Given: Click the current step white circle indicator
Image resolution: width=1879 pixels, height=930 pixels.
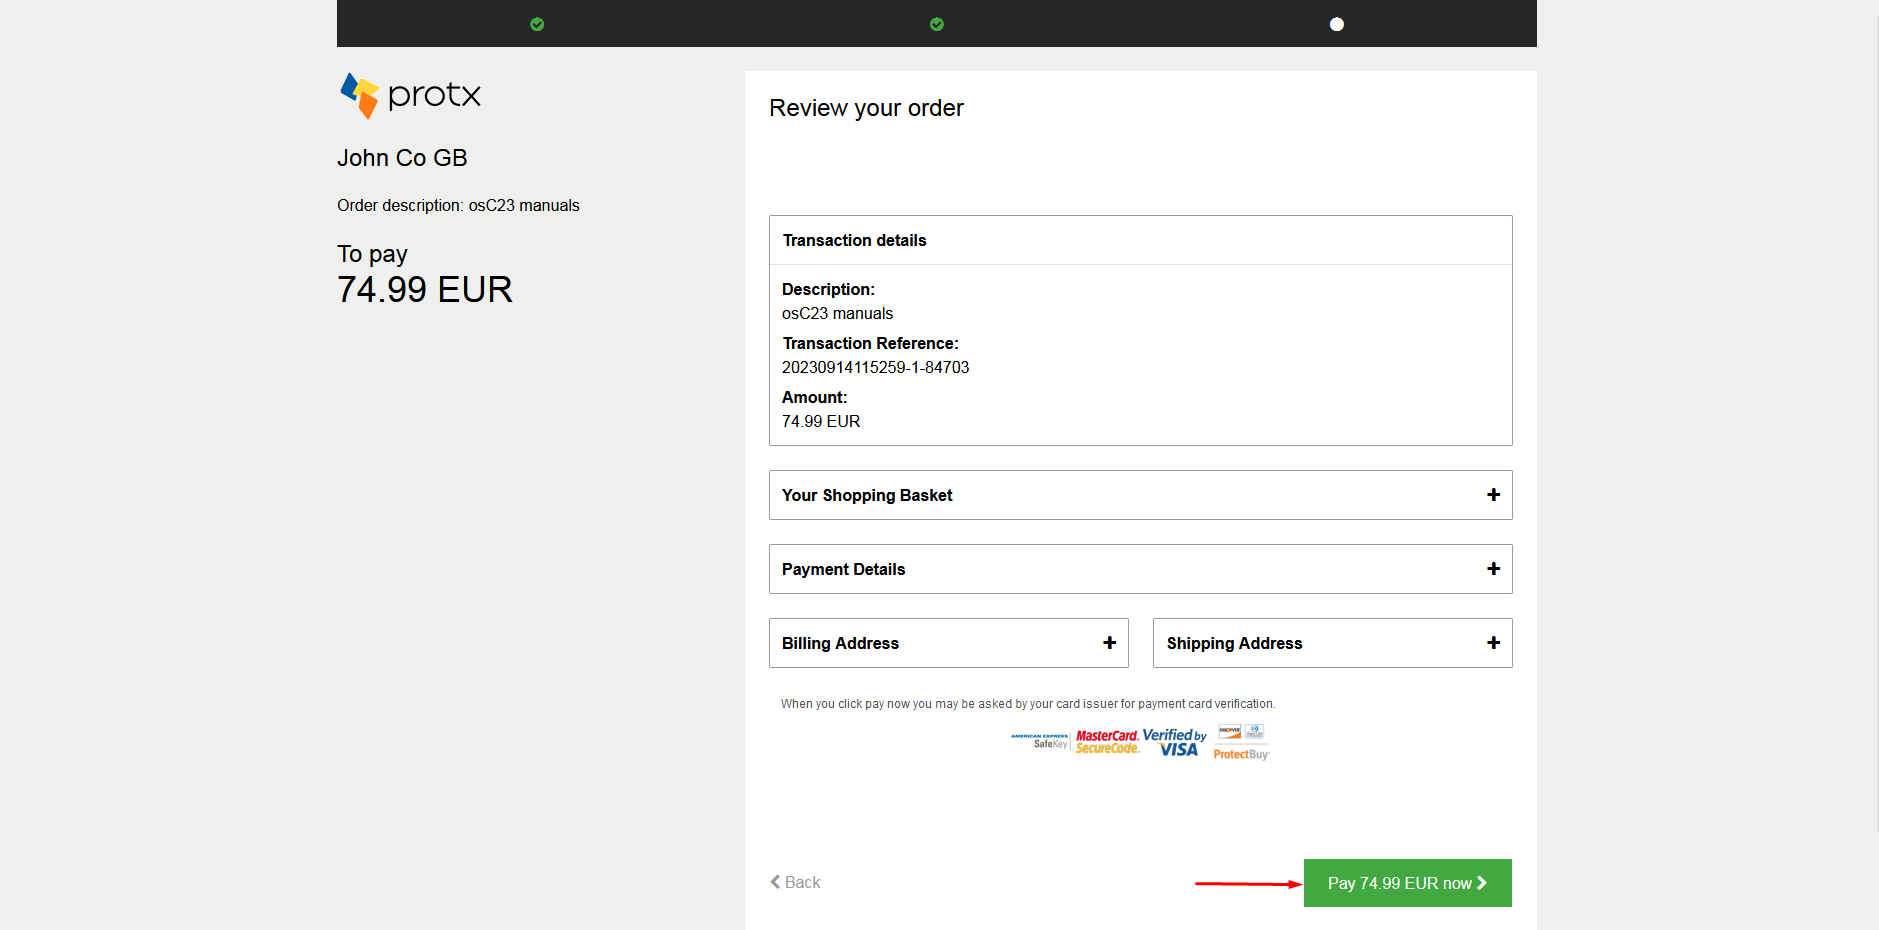Looking at the screenshot, I should (1337, 24).
